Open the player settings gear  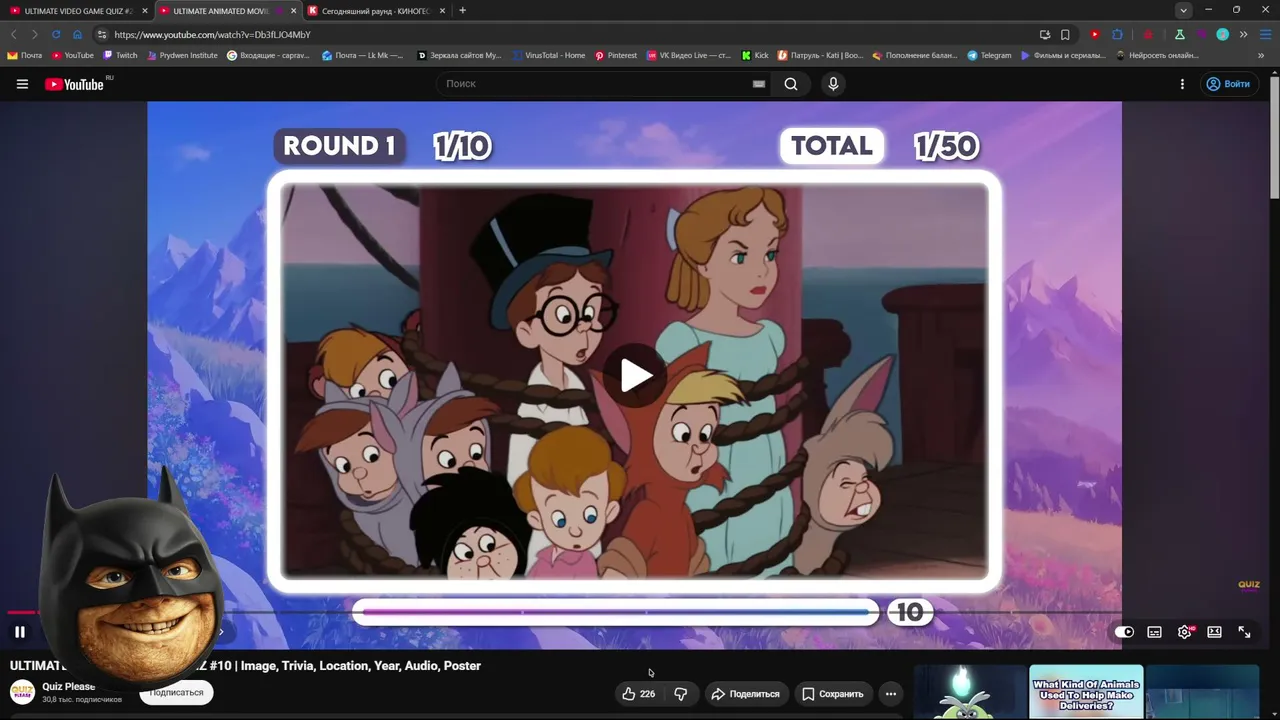pos(1185,632)
